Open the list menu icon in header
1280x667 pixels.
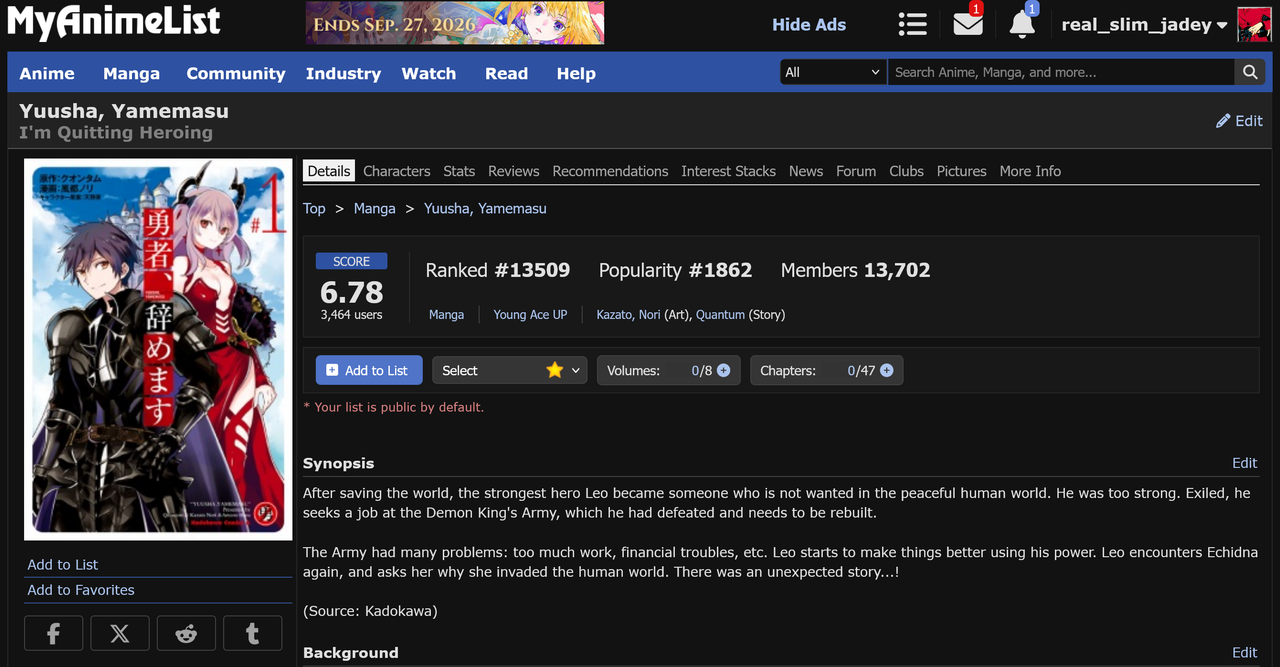coord(912,24)
